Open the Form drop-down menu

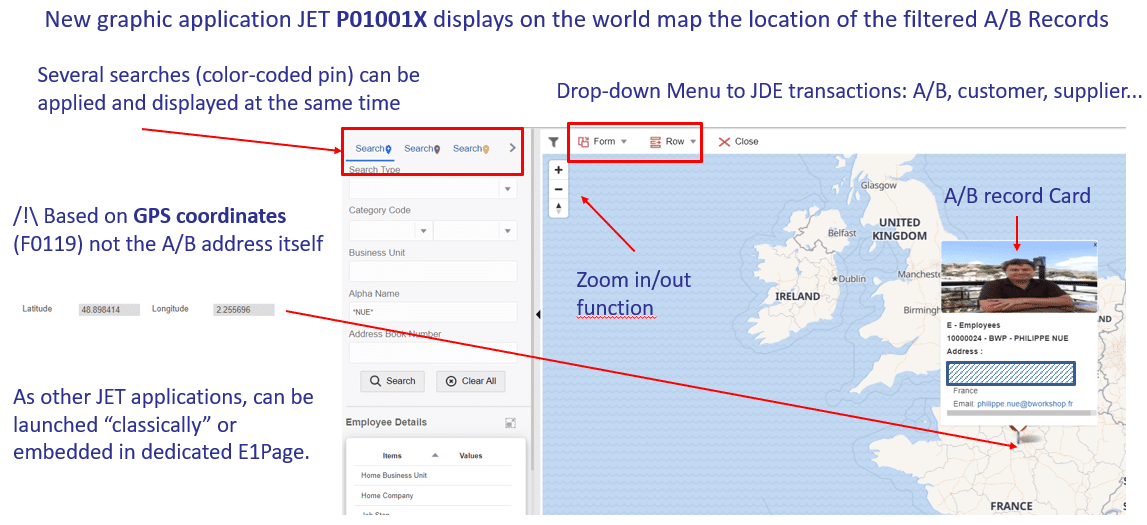pos(603,142)
